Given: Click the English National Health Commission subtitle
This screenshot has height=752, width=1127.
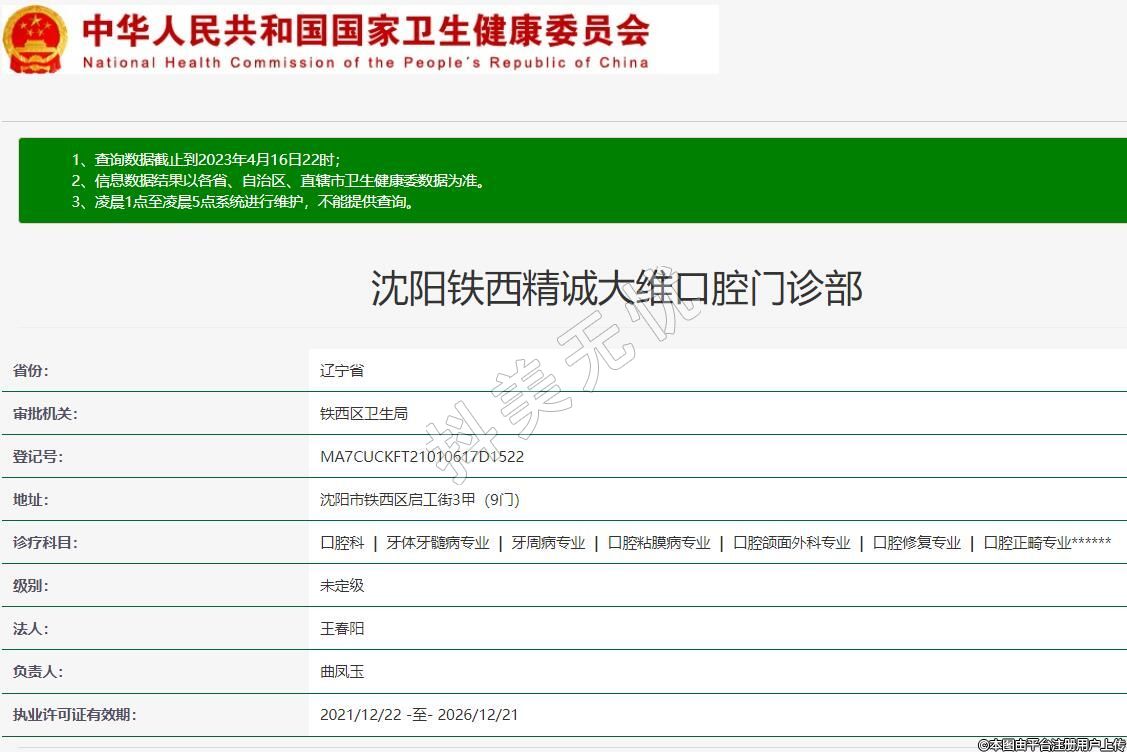Looking at the screenshot, I should (x=365, y=62).
